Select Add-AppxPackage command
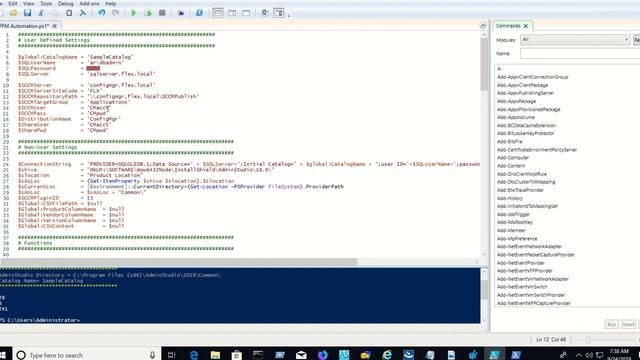 [x=516, y=101]
